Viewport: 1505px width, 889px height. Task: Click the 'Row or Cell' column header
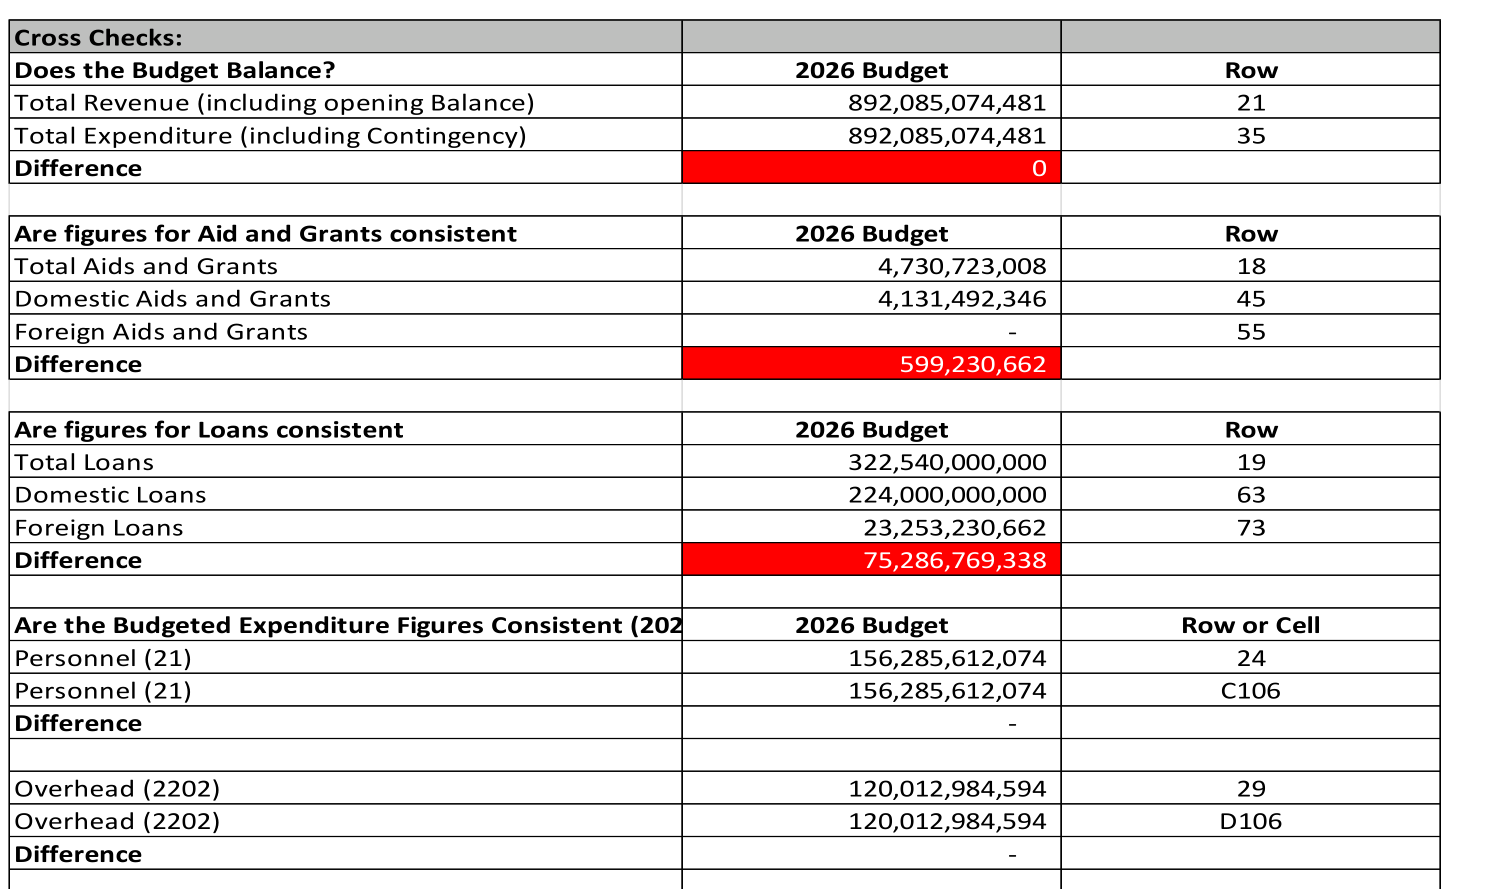[x=1251, y=625]
